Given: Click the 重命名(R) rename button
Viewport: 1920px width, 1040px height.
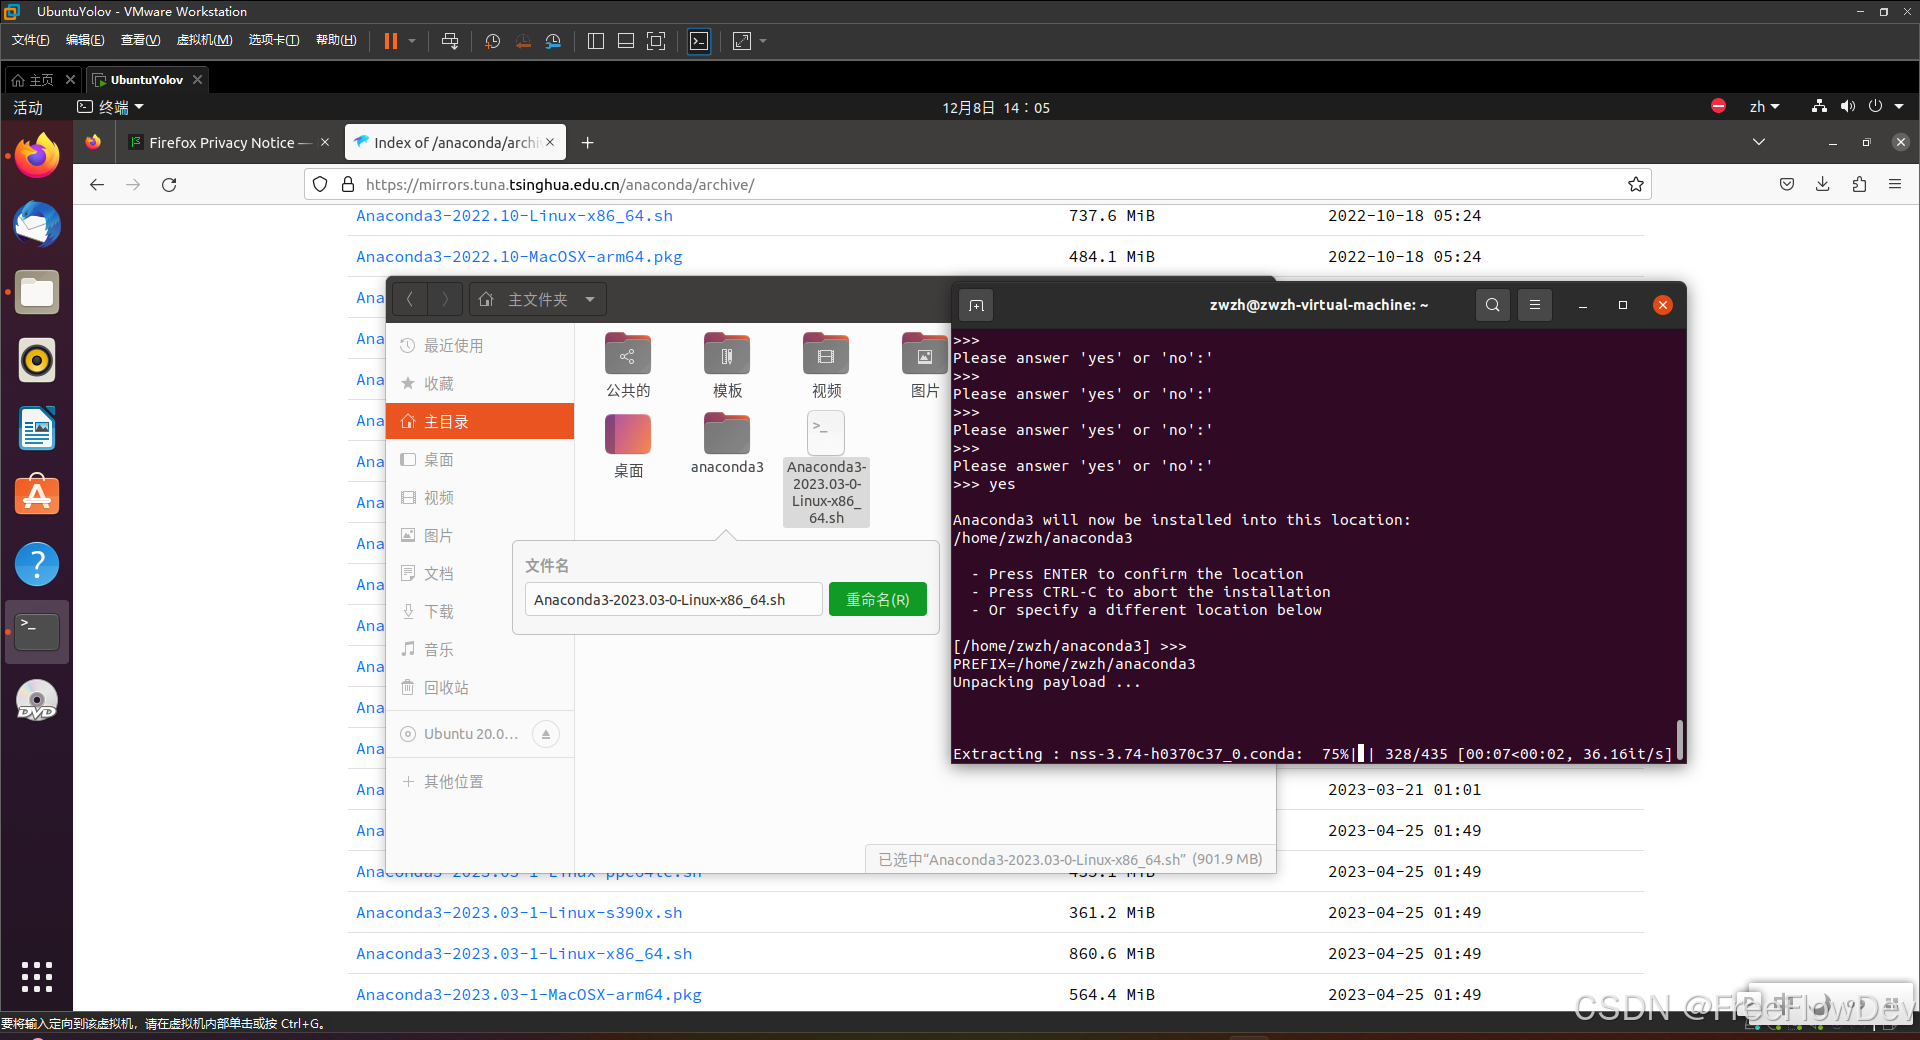Looking at the screenshot, I should [x=877, y=599].
